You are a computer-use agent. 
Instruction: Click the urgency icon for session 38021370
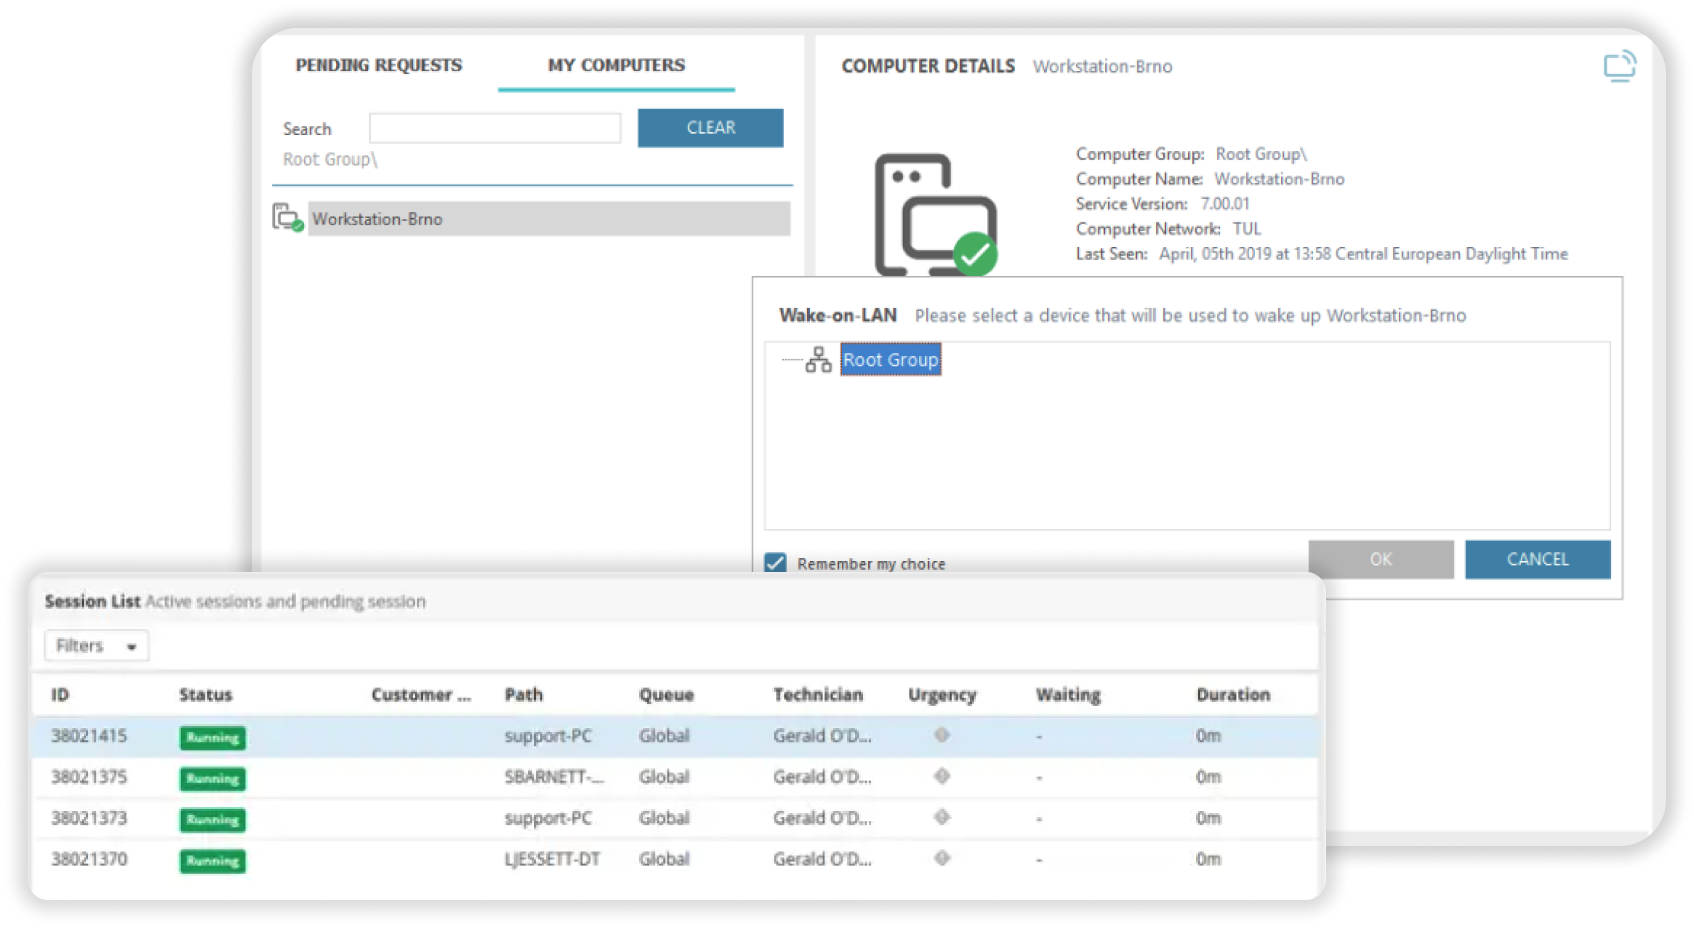(942, 858)
